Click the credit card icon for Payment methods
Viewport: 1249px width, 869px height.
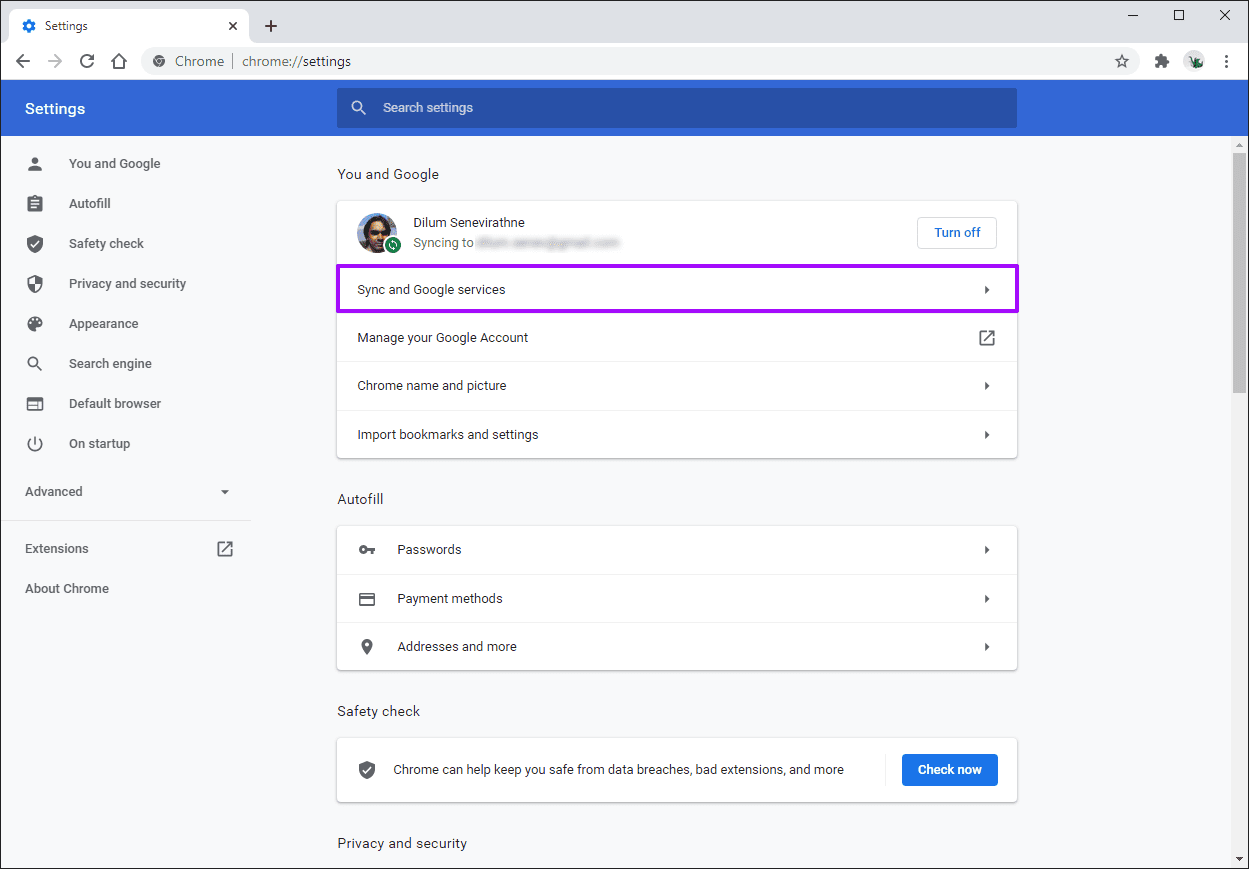367,599
